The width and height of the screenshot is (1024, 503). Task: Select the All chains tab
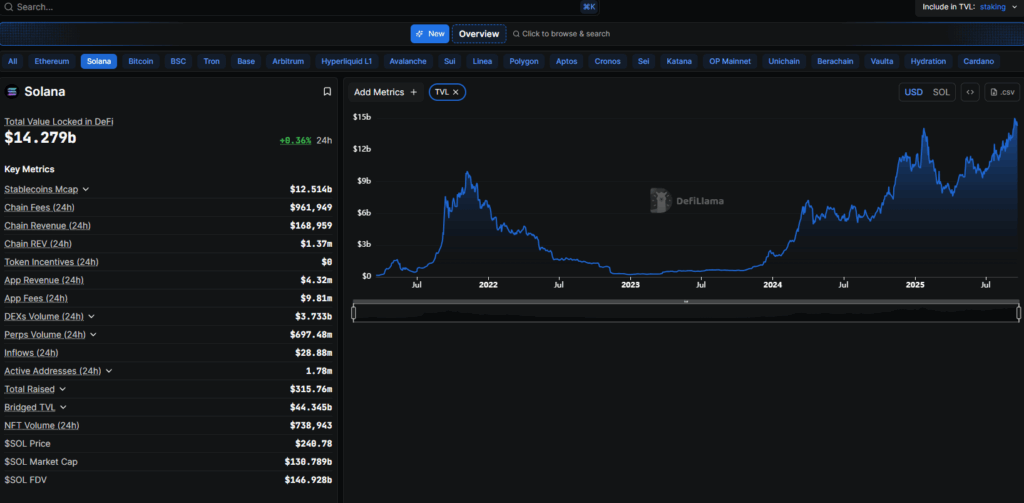pyautogui.click(x=12, y=61)
